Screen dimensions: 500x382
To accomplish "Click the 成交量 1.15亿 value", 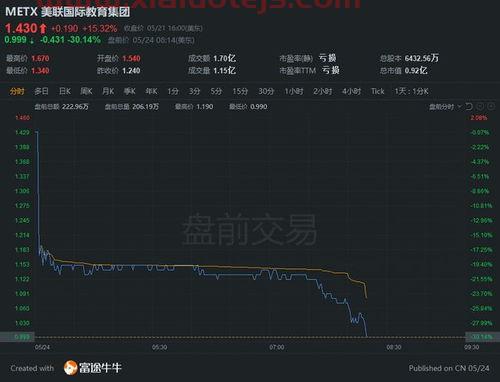I will 224,71.
